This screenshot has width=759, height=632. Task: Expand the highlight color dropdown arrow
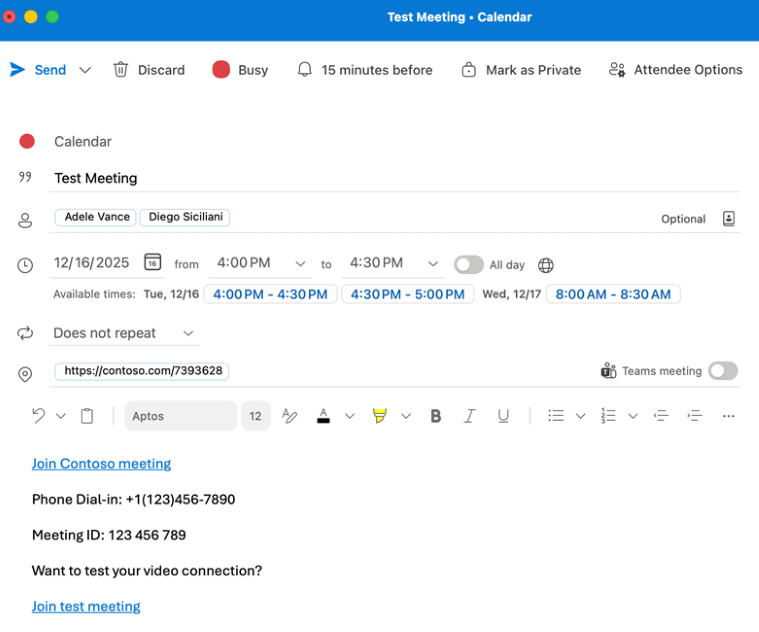click(406, 416)
